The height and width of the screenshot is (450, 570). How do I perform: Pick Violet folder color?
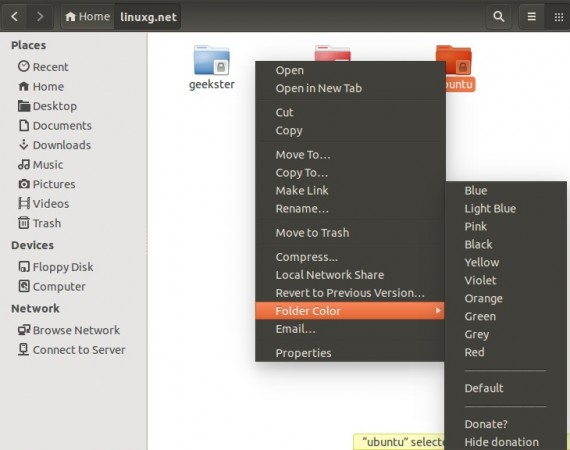(x=480, y=280)
